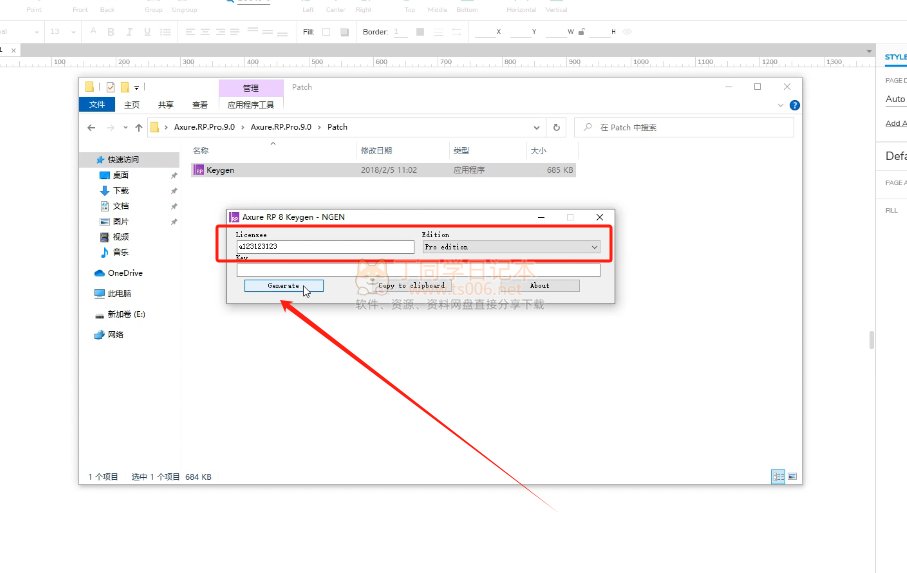The image size is (907, 573).
Task: Click the Bold formatting icon
Action: pyautogui.click(x=112, y=32)
